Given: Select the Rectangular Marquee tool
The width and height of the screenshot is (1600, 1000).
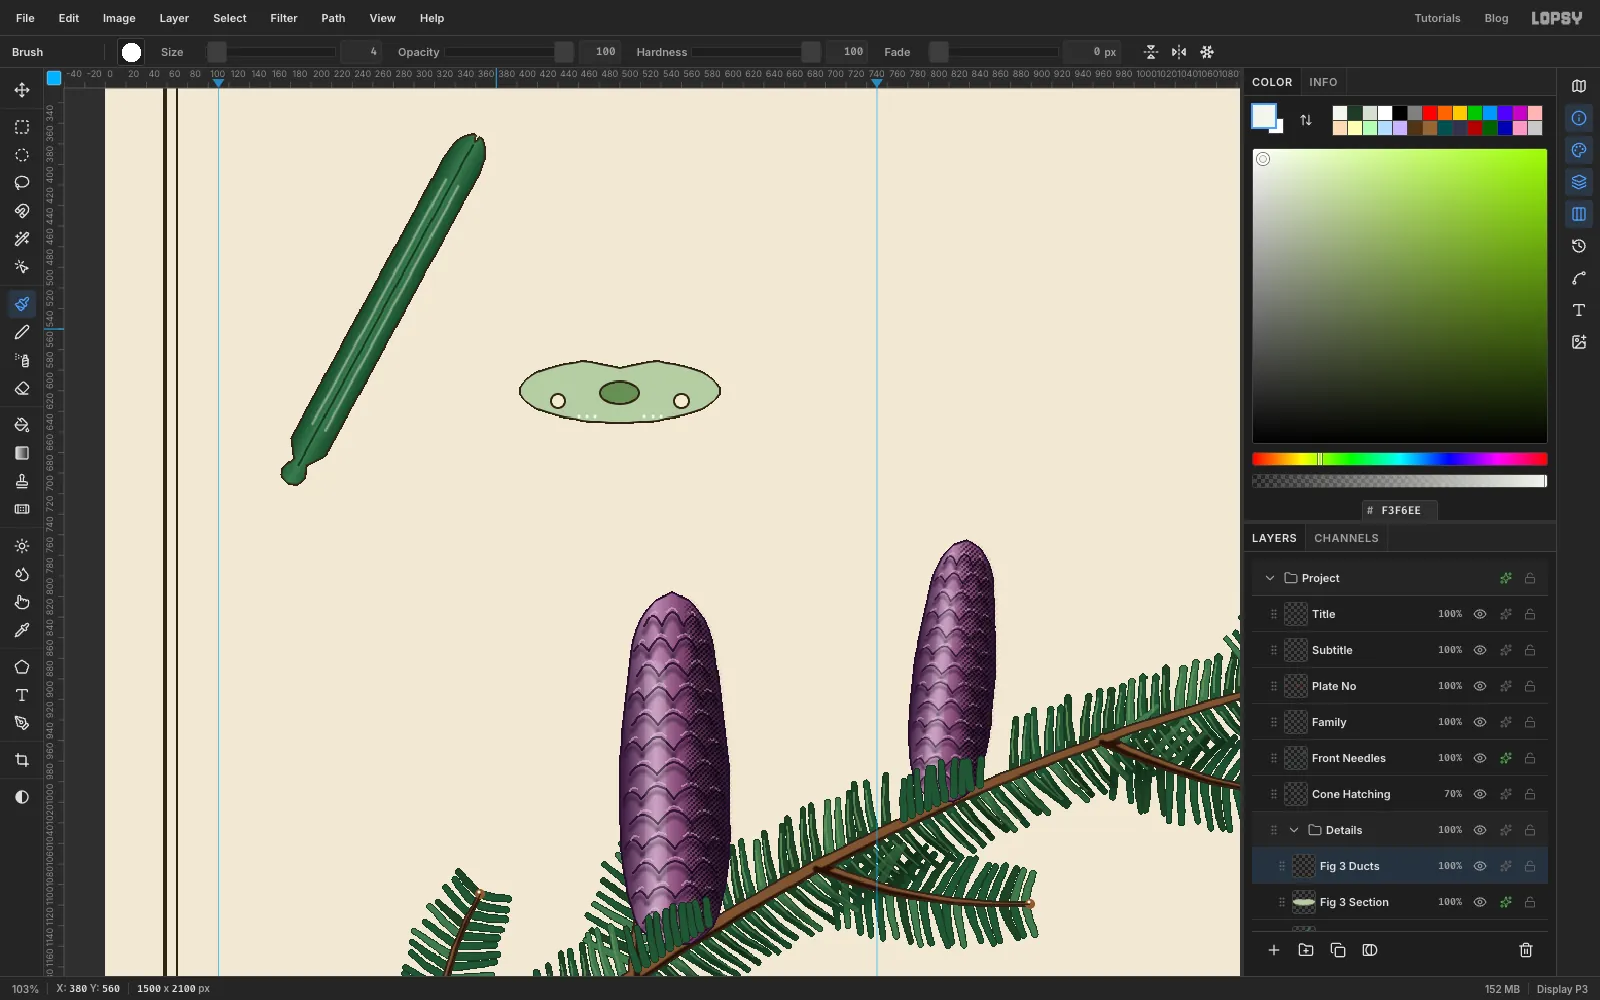Looking at the screenshot, I should coord(22,127).
